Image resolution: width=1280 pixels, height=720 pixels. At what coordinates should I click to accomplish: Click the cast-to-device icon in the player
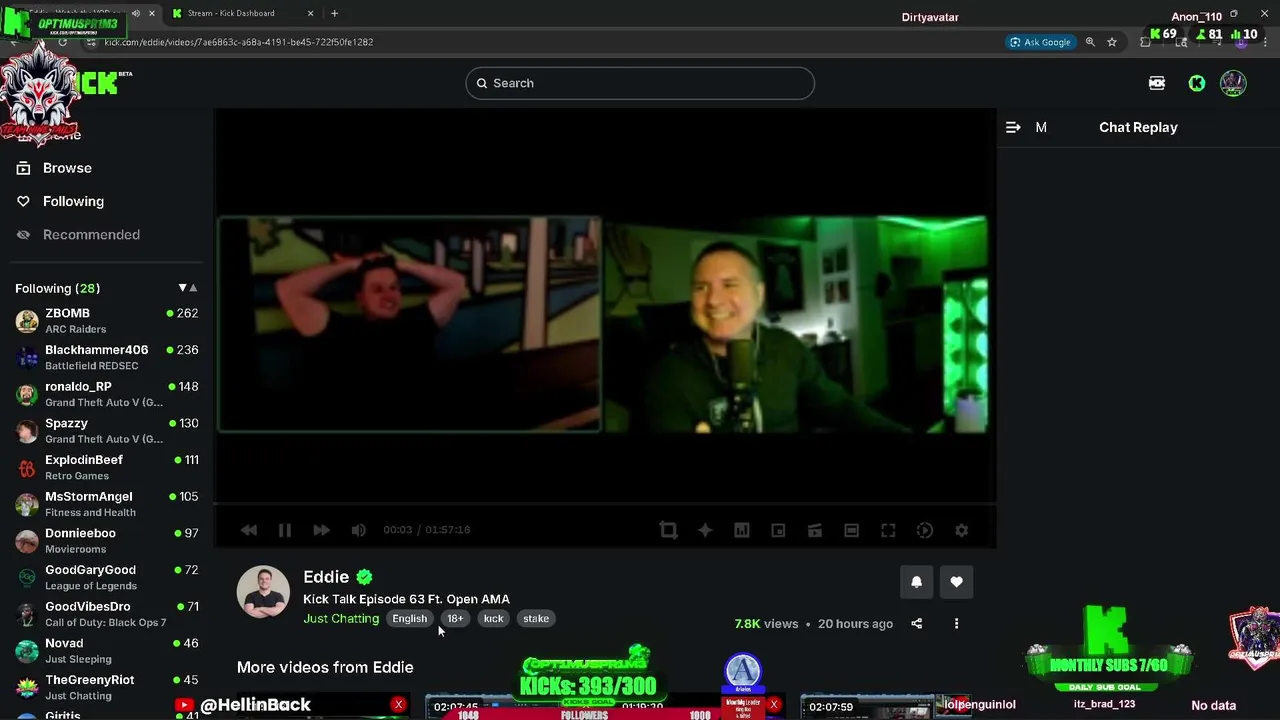[x=815, y=530]
